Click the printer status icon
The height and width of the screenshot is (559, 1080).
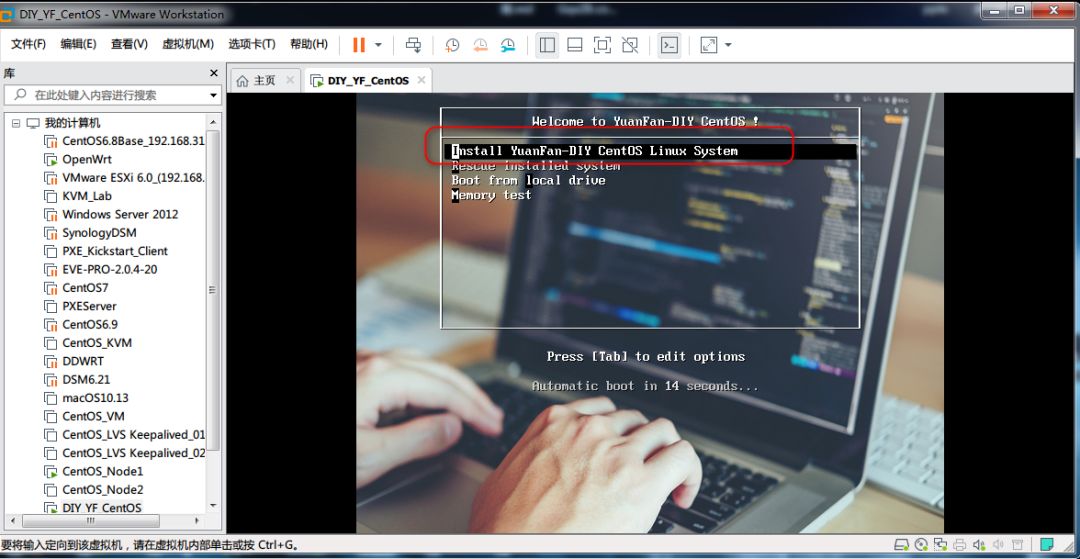click(961, 545)
